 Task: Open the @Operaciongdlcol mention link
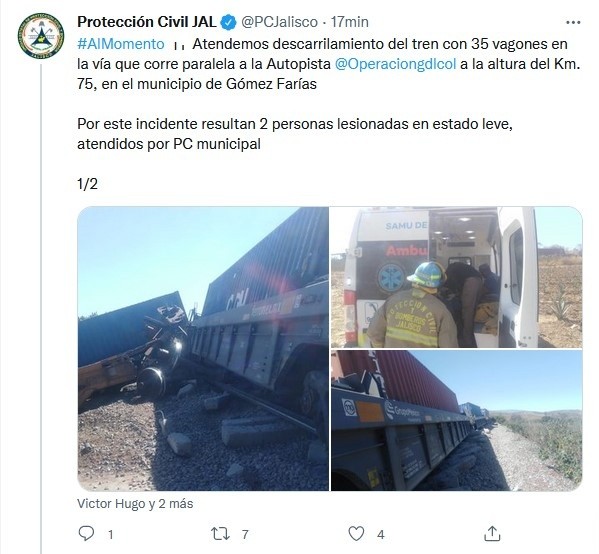tap(395, 64)
